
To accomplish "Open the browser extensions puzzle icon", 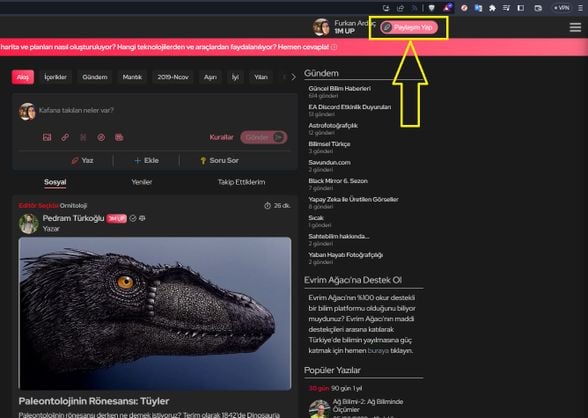I will point(492,8).
